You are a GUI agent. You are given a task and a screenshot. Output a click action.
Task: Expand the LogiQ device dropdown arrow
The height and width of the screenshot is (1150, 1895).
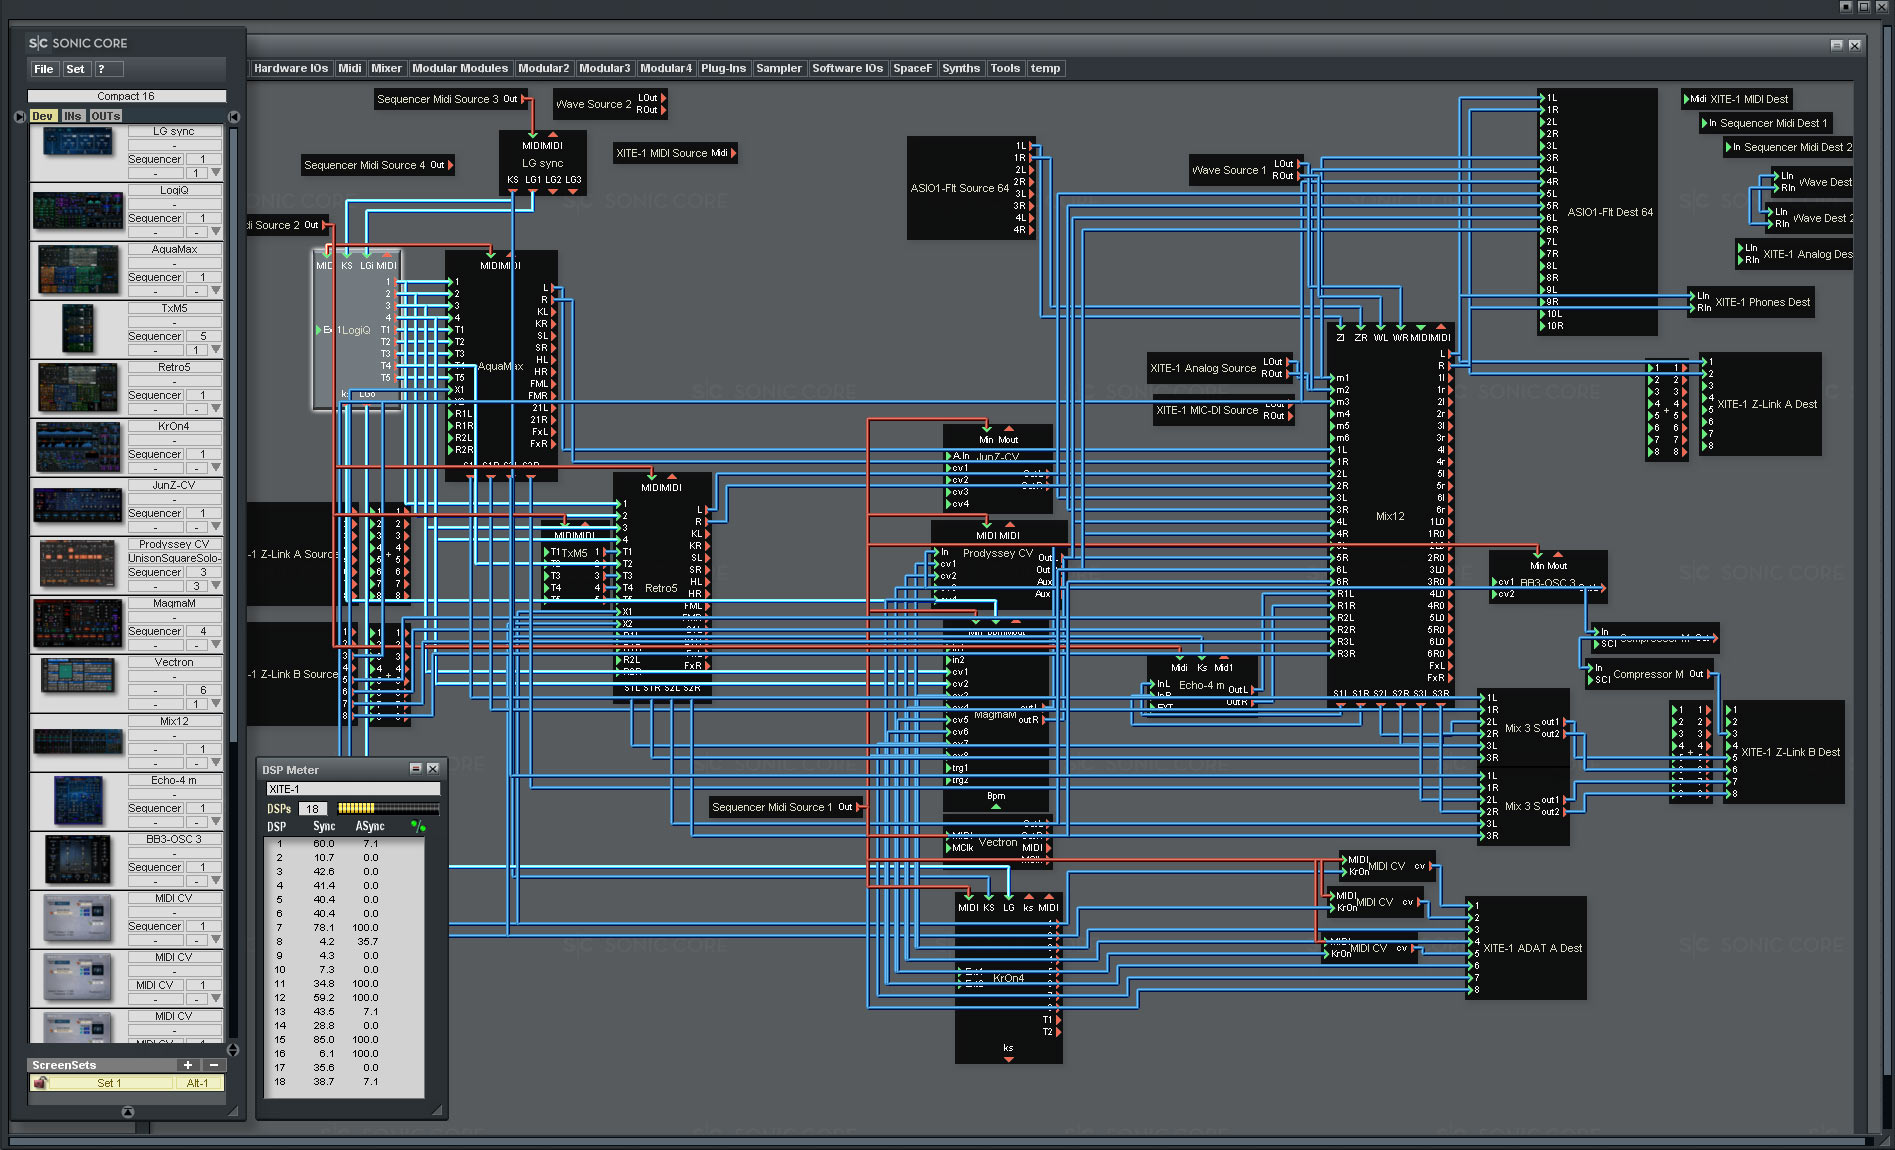tap(216, 232)
